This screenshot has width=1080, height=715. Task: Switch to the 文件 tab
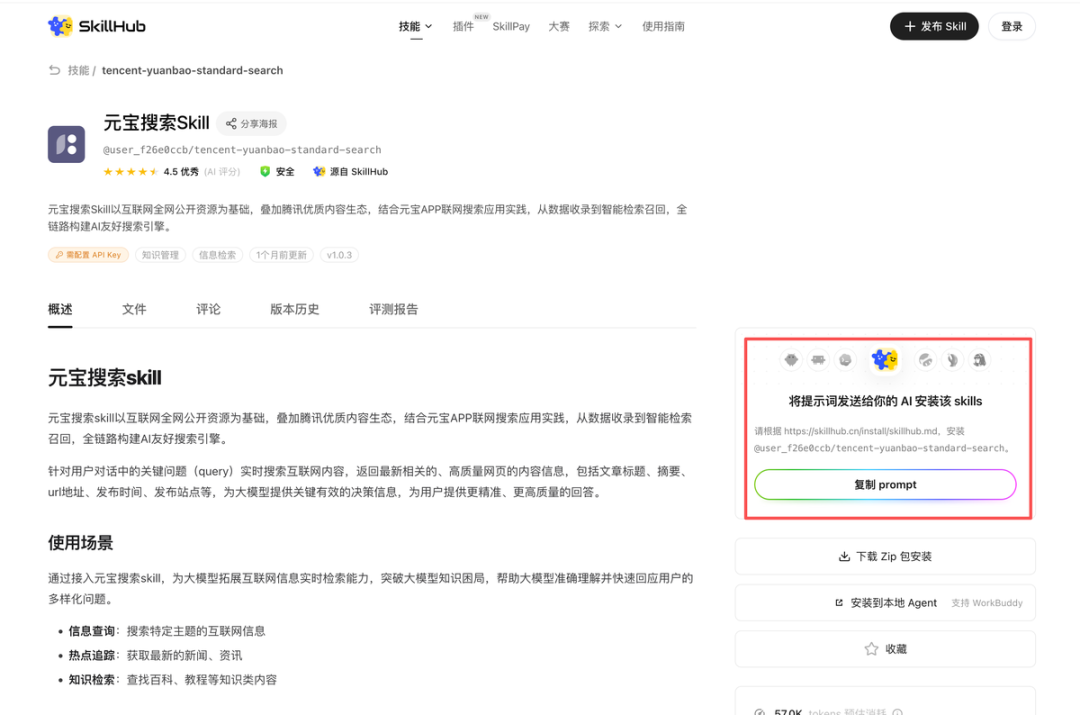click(x=134, y=309)
